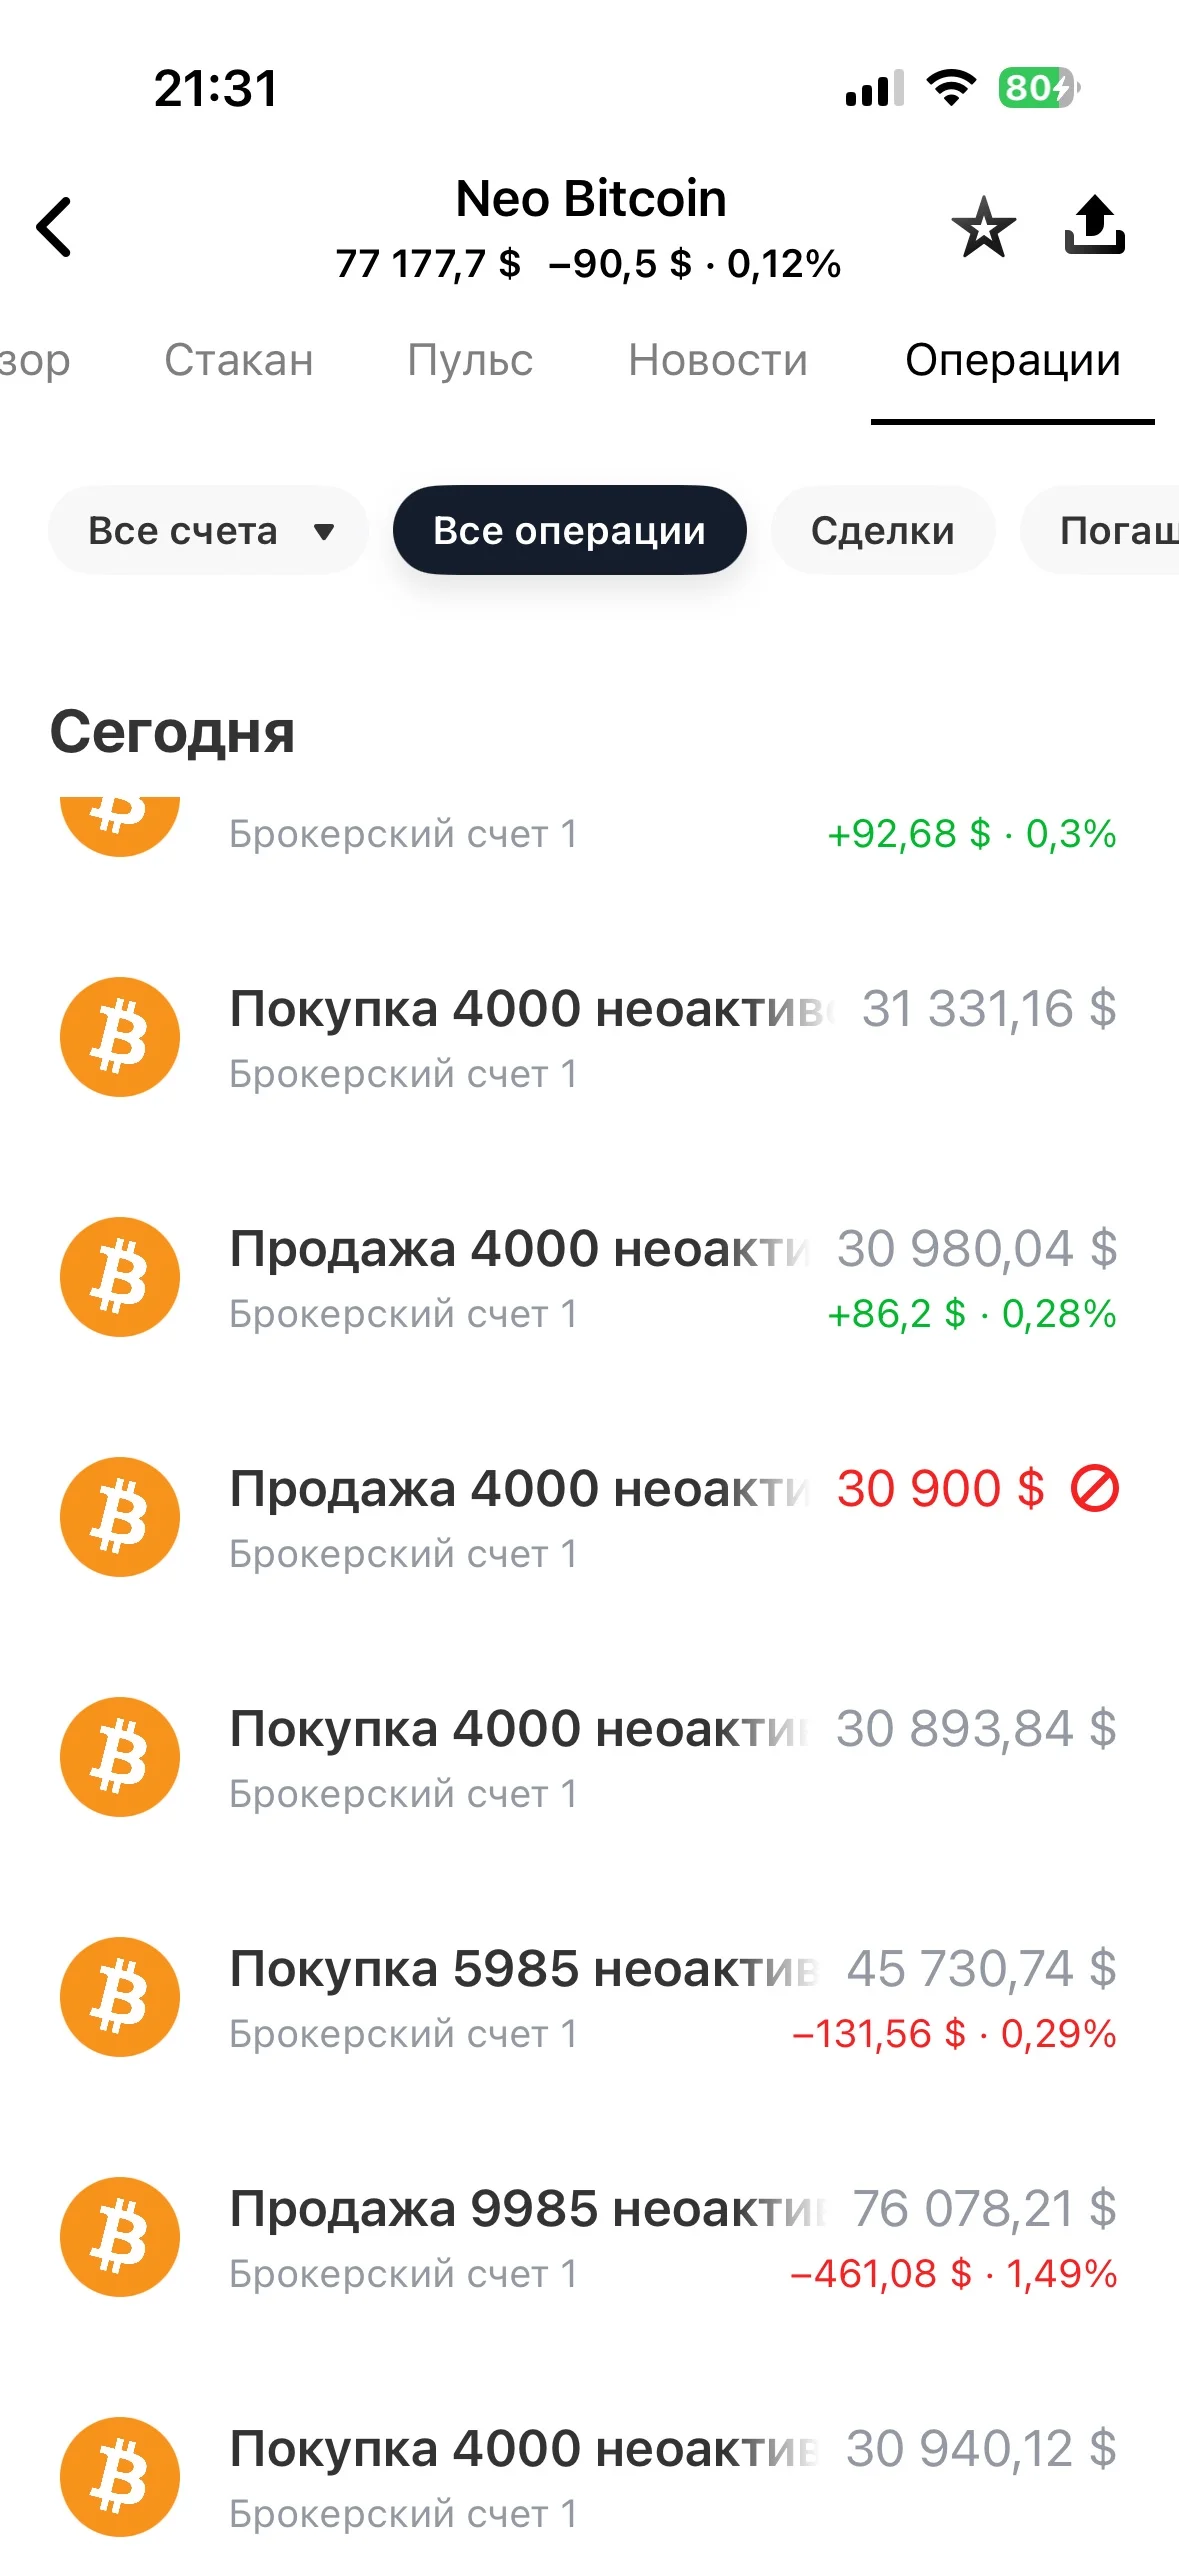
Task: Tap the dropdown triangle in Все счета
Action: (x=323, y=532)
